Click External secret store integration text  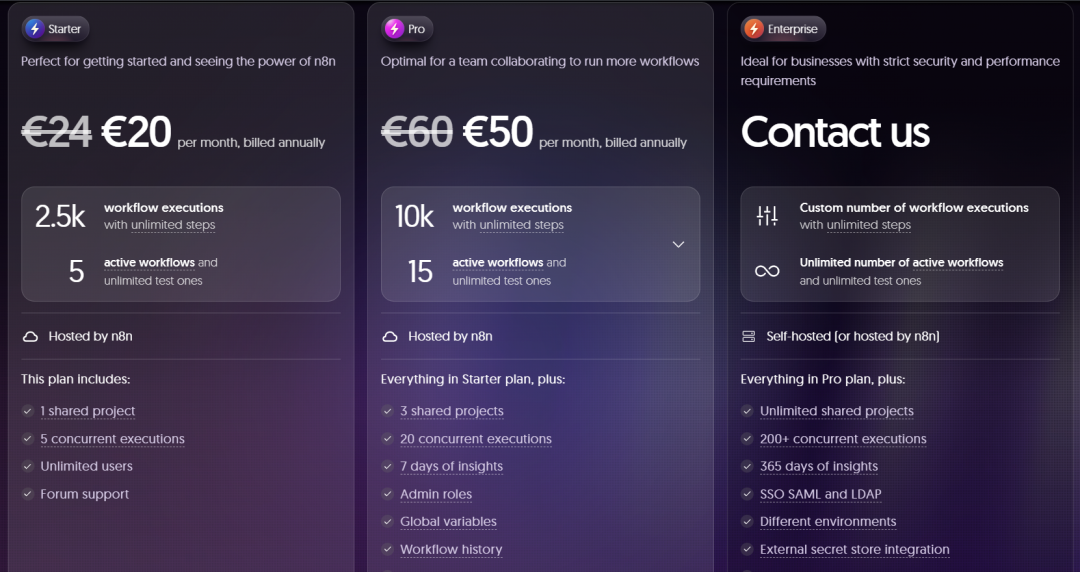pyautogui.click(x=855, y=549)
